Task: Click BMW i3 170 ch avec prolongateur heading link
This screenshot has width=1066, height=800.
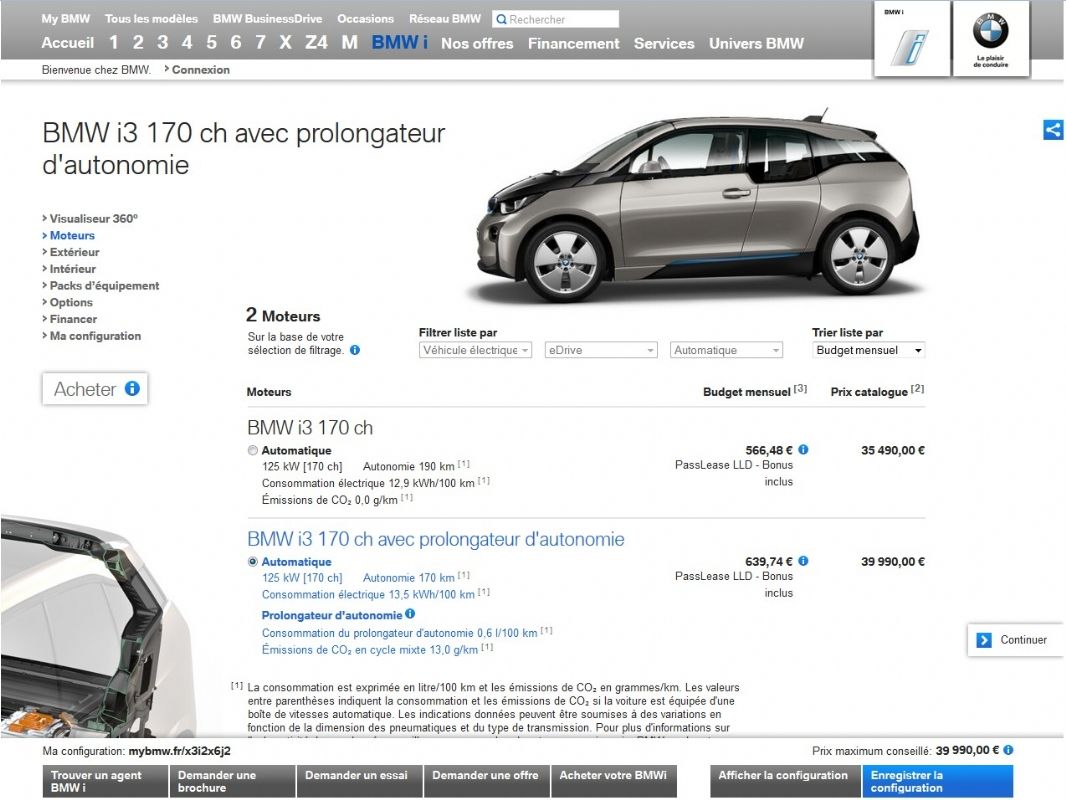Action: point(436,539)
